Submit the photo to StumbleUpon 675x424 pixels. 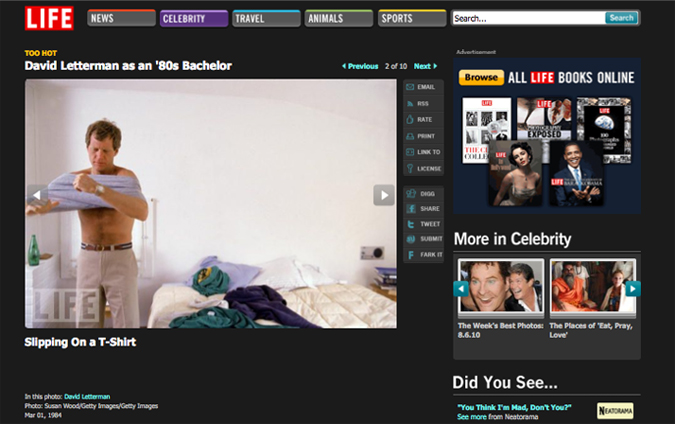[x=410, y=239]
